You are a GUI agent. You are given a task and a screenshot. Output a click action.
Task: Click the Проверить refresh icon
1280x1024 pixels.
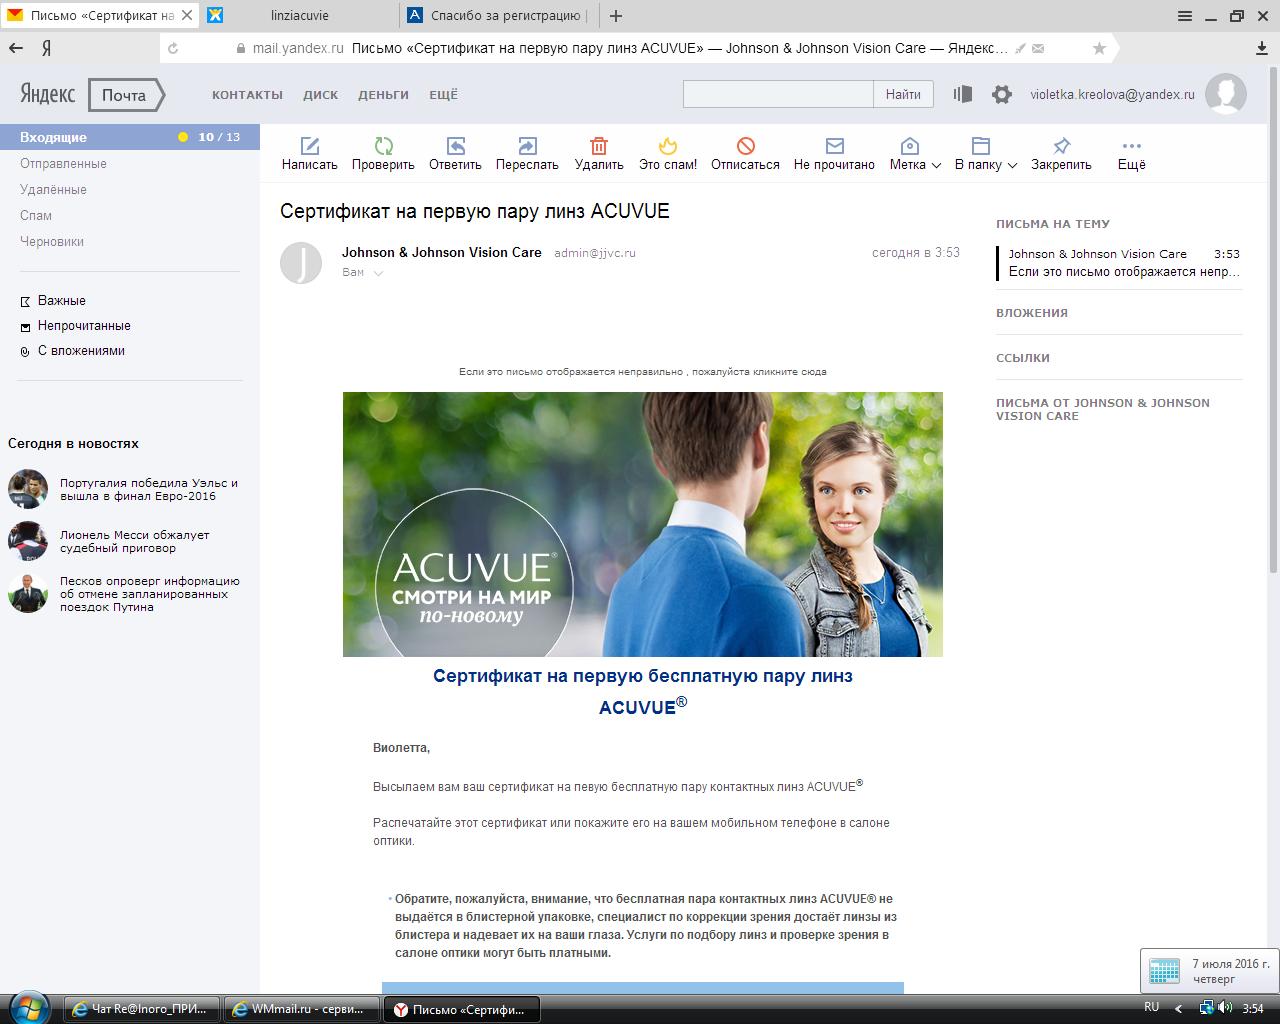pyautogui.click(x=383, y=146)
